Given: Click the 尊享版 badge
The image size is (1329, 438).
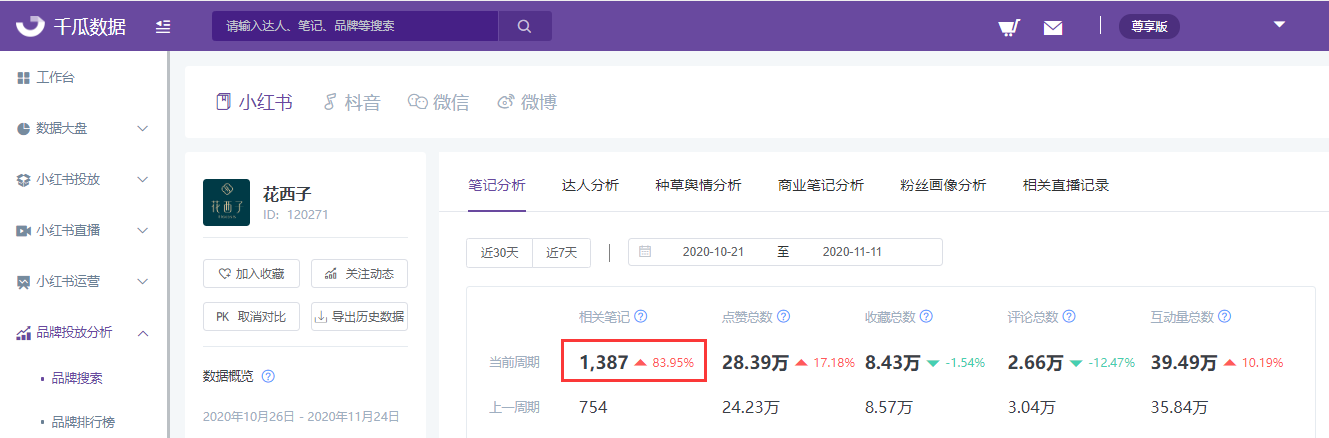Looking at the screenshot, I should click(x=1149, y=27).
